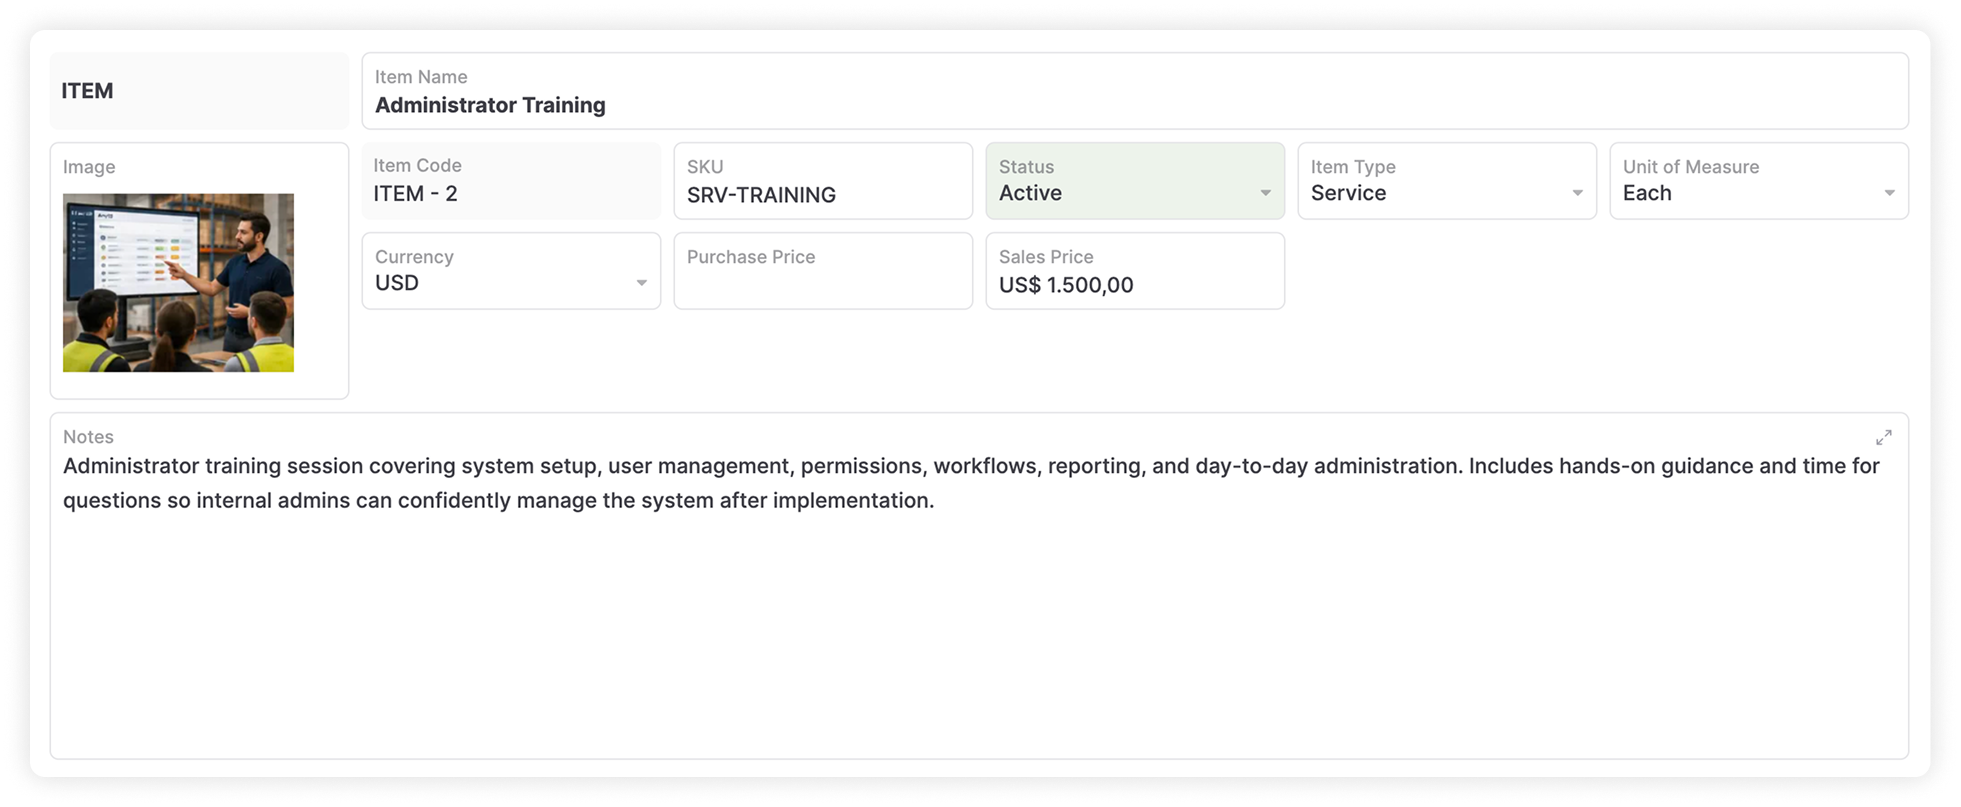Open the Item Type dropdown showing Service
The width and height of the screenshot is (1961, 807).
coord(1447,181)
